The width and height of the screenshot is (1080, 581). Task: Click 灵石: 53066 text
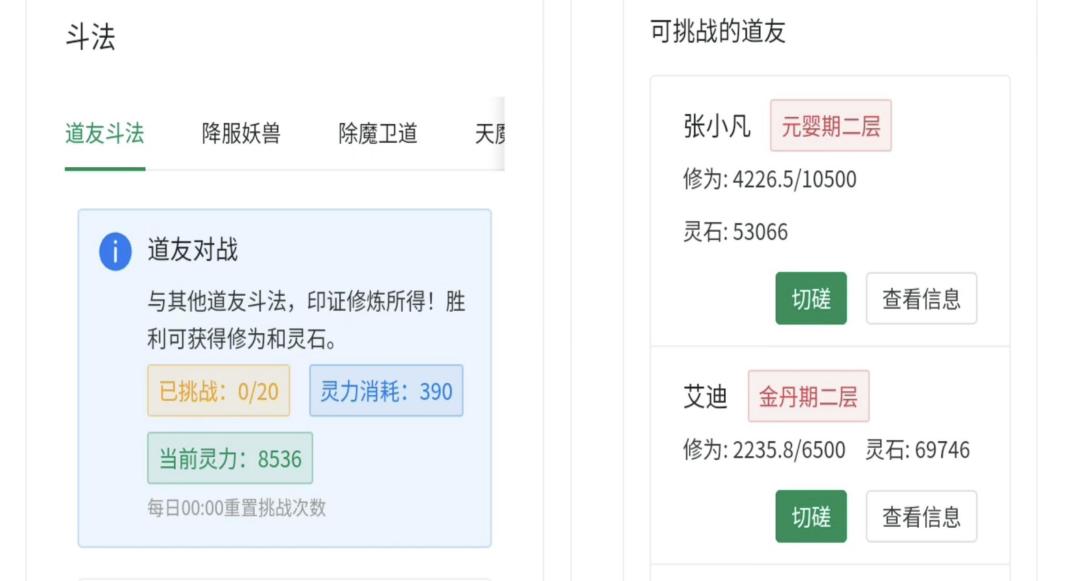click(735, 232)
